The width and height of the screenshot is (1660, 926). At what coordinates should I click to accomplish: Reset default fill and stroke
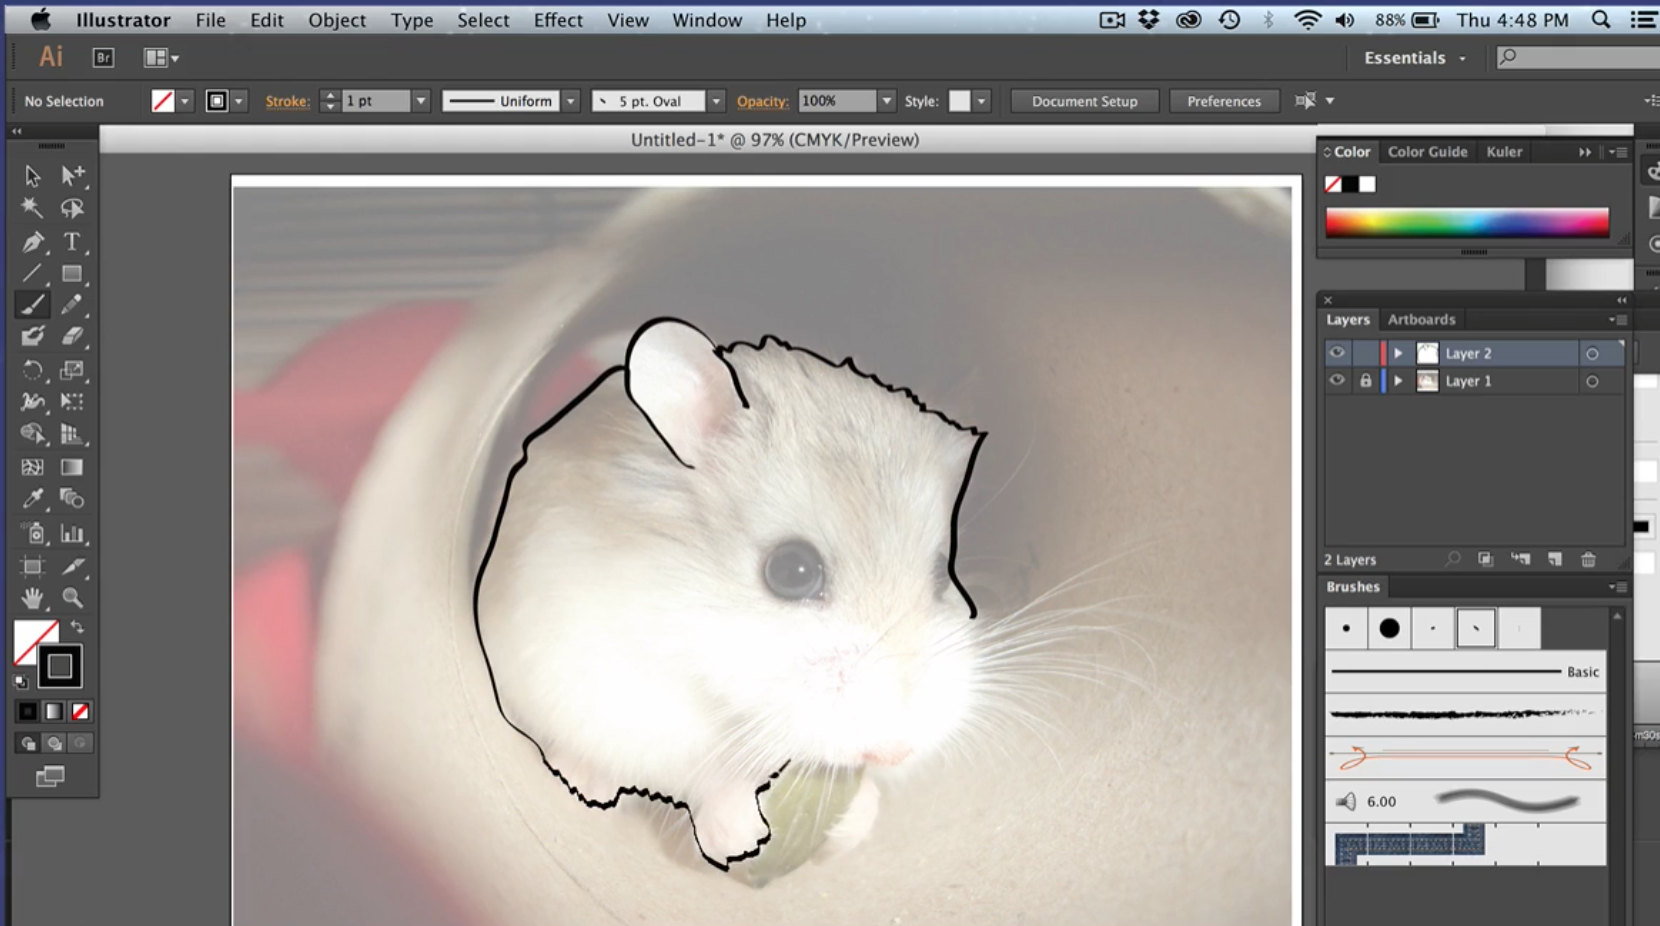[21, 681]
